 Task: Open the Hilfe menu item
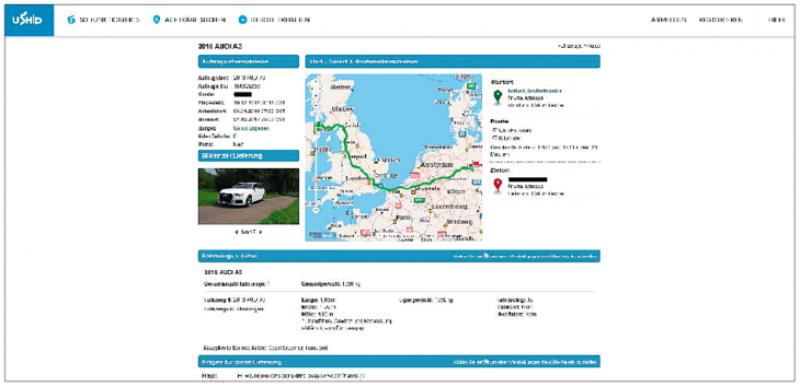pos(776,20)
